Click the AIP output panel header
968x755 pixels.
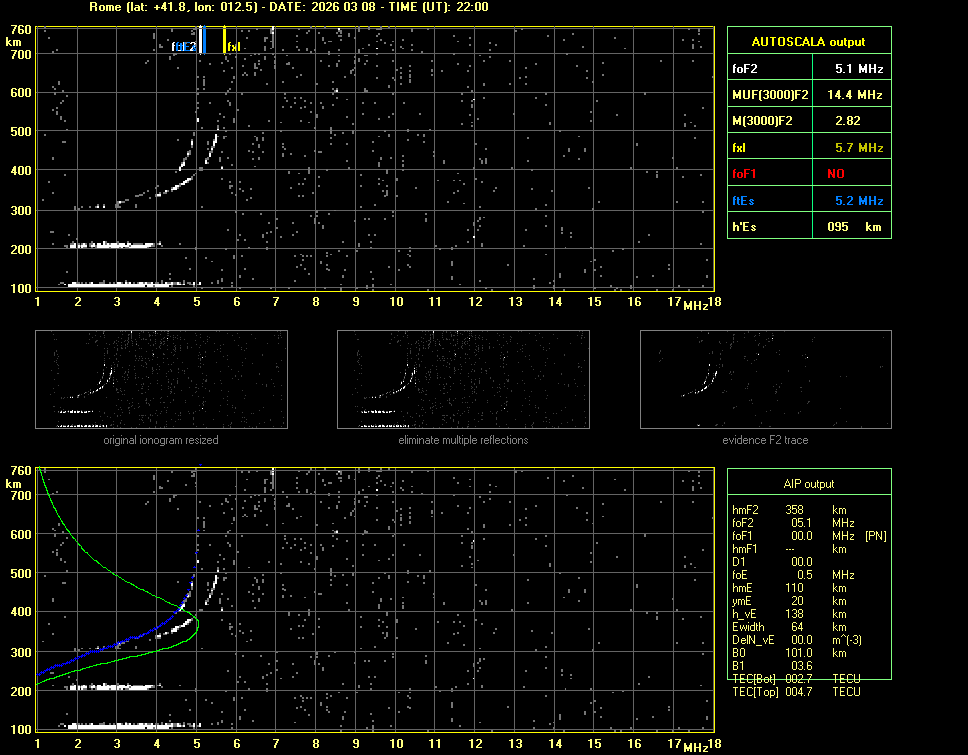click(808, 484)
